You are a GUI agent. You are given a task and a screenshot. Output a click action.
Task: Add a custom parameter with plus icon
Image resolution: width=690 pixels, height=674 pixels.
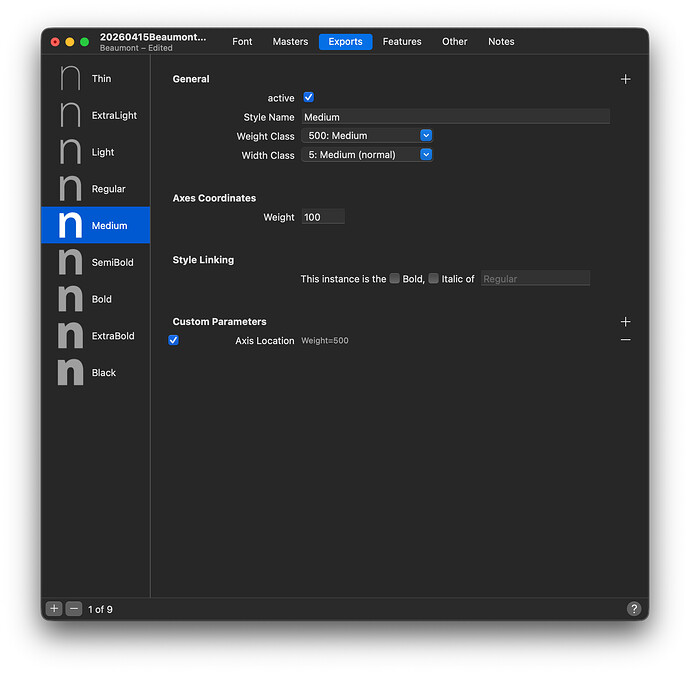click(x=625, y=322)
